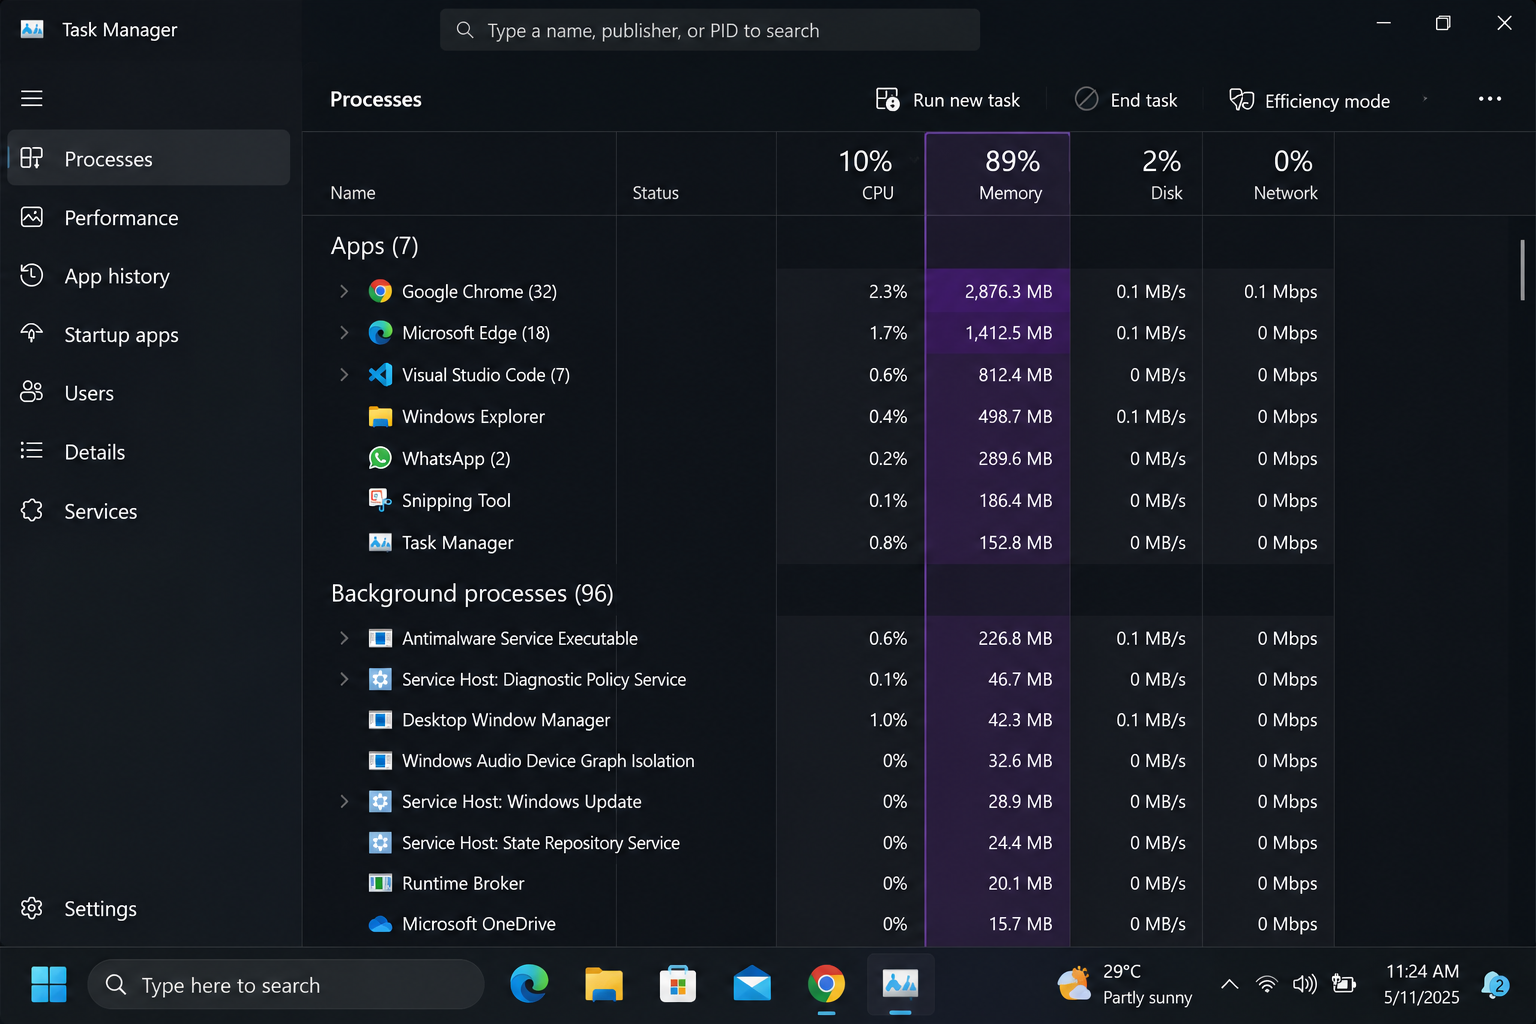Select Chrome's 2,876.3 MB memory value
The width and height of the screenshot is (1536, 1024).
click(1008, 291)
